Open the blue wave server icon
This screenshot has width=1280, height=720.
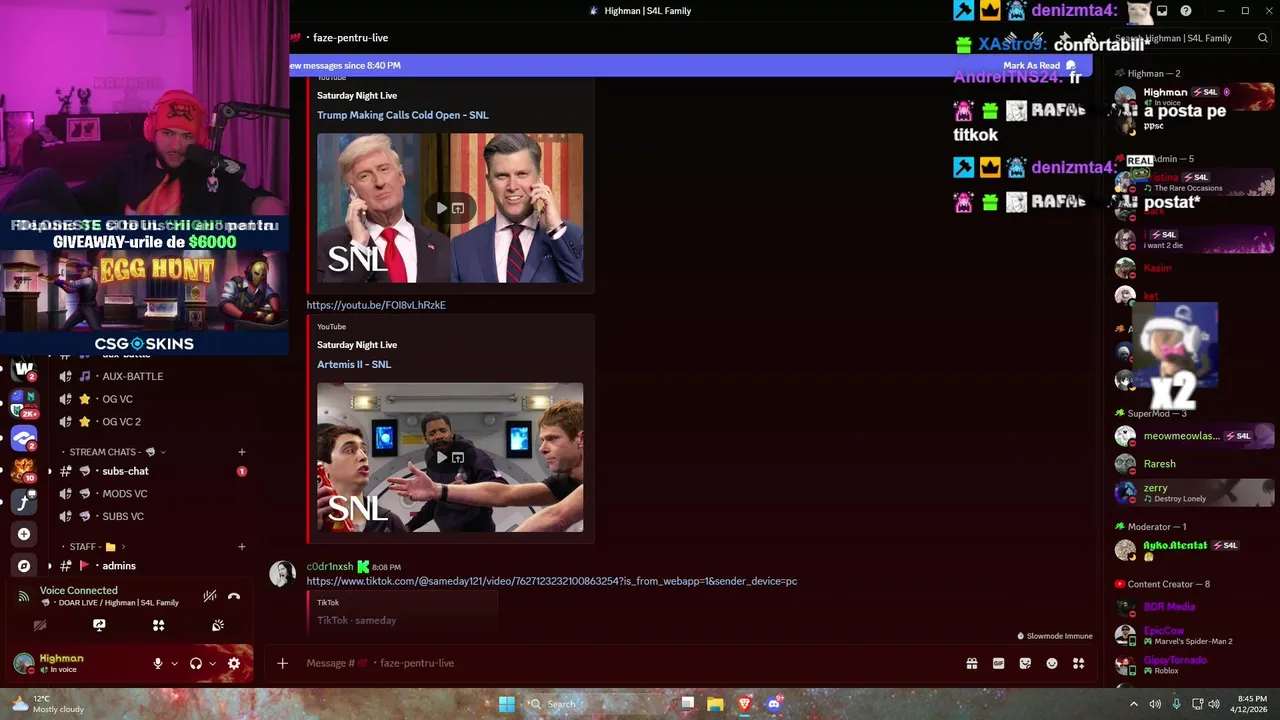[24, 439]
